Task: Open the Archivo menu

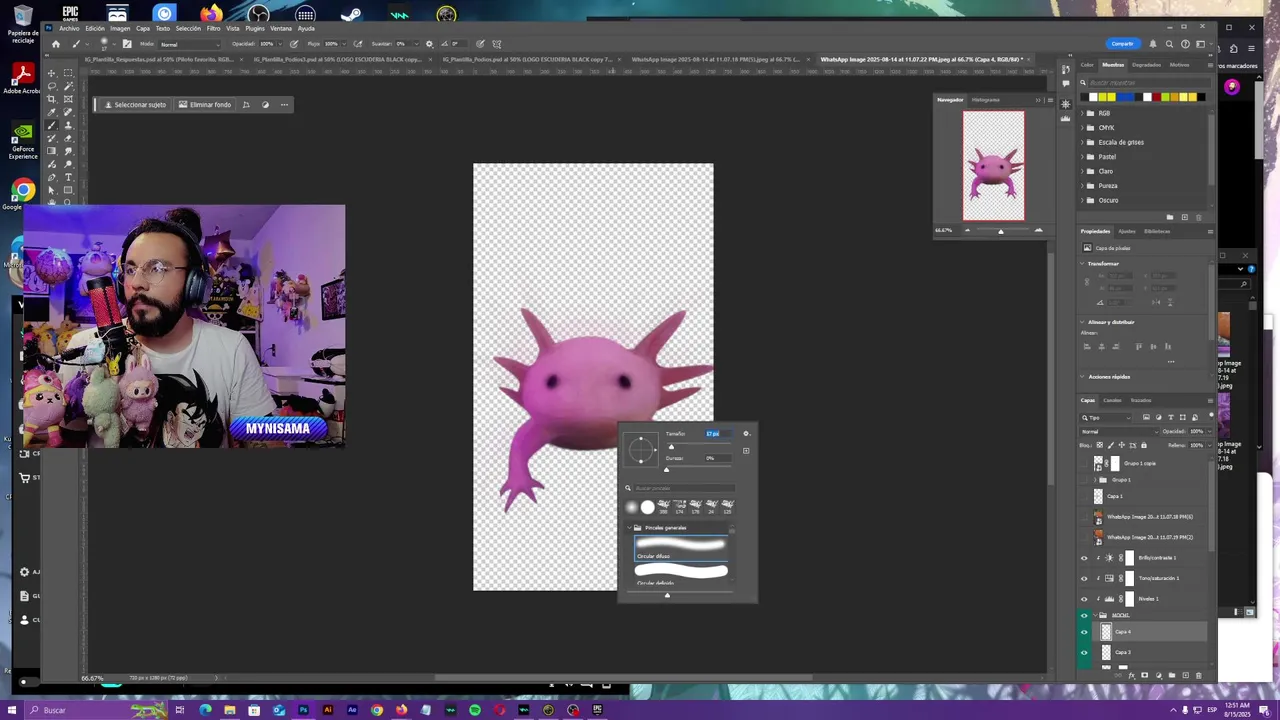Action: 68,28
